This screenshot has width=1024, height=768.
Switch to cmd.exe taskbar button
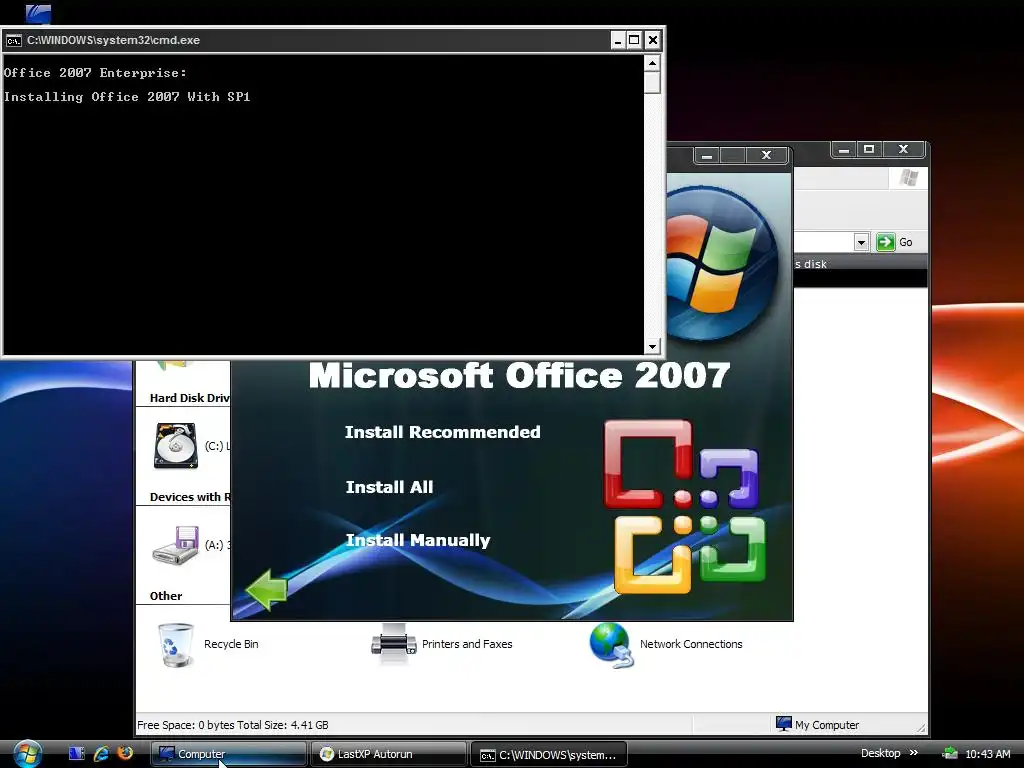point(549,754)
